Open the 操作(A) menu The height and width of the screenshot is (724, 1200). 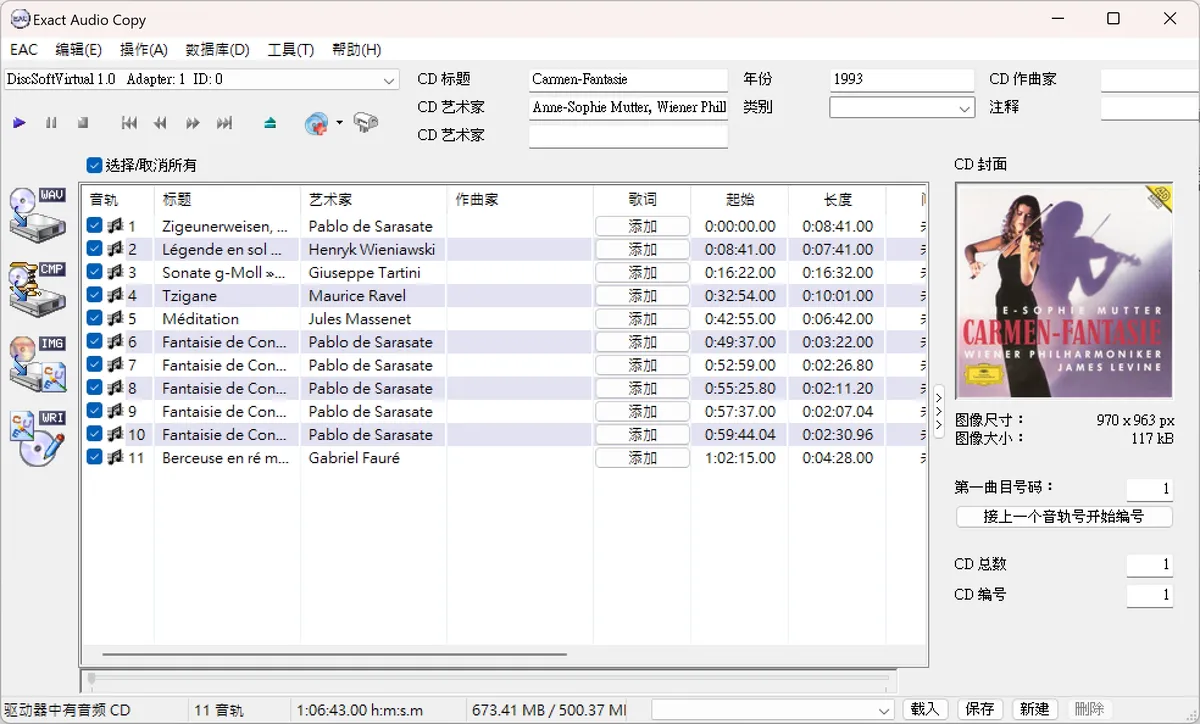(x=144, y=50)
